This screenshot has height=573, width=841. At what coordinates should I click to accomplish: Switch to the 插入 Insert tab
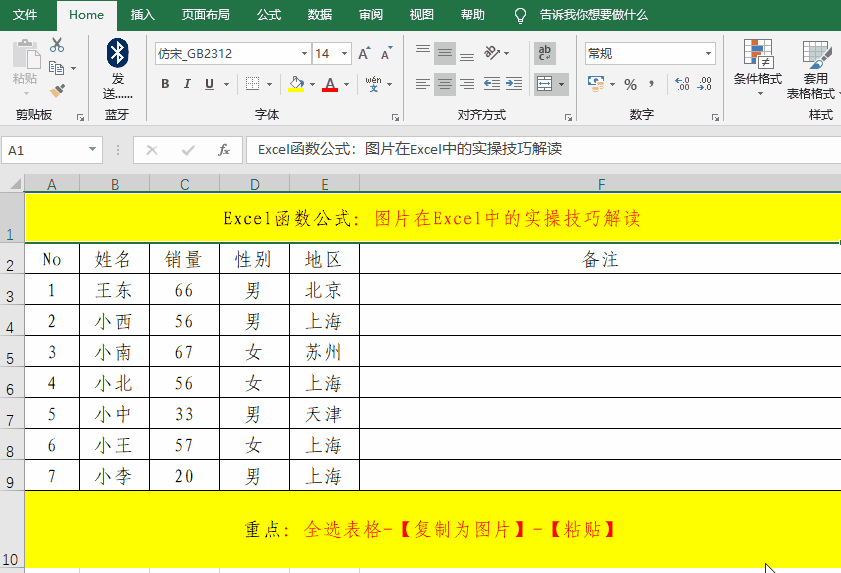(143, 15)
